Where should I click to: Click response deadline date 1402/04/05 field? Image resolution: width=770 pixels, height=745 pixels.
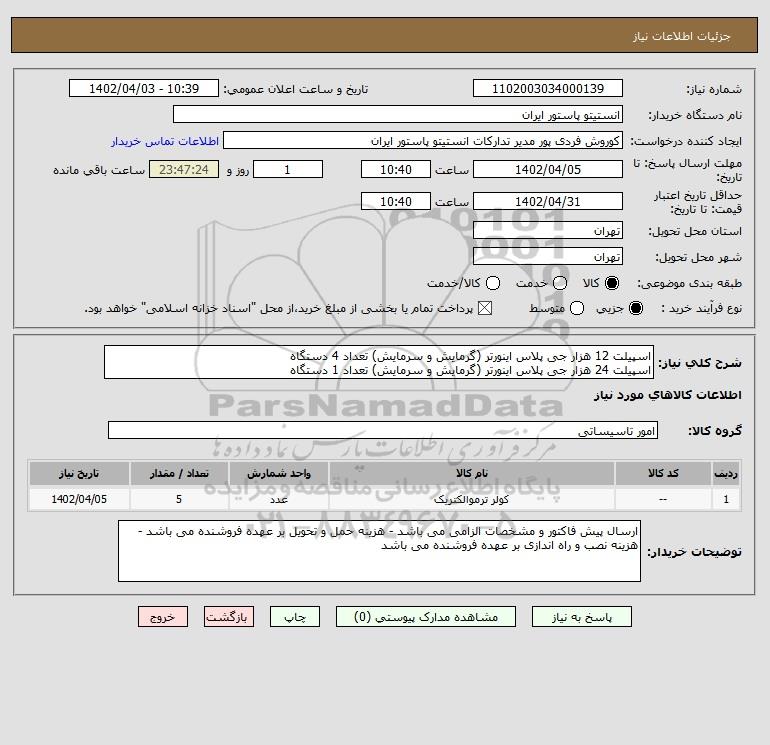(548, 169)
